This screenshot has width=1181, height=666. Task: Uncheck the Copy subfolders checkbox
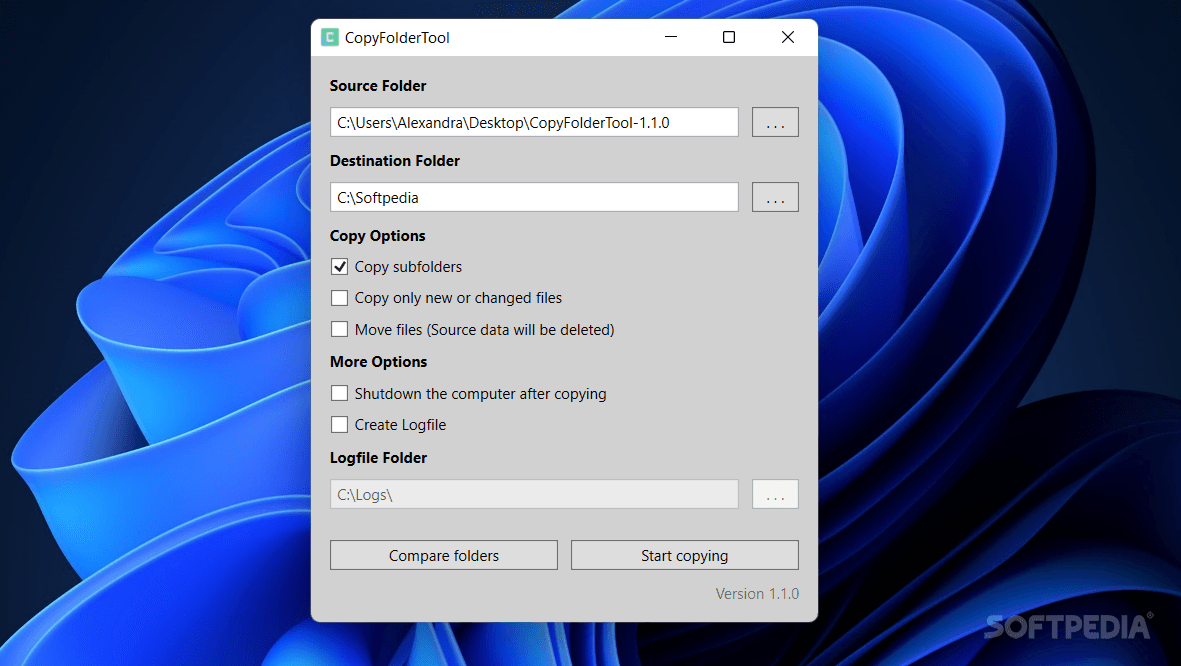340,267
